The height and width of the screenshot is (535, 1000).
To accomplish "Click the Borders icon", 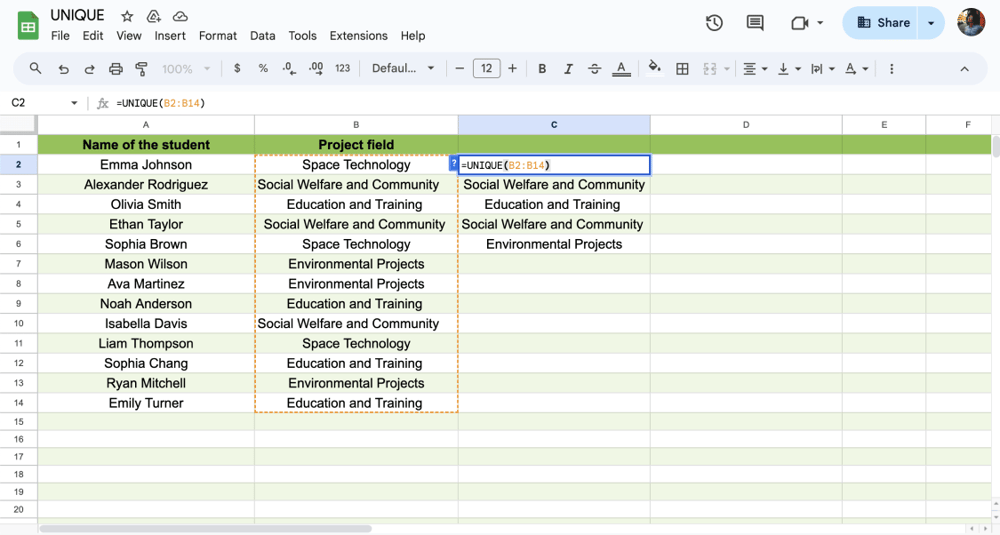I will click(x=682, y=69).
